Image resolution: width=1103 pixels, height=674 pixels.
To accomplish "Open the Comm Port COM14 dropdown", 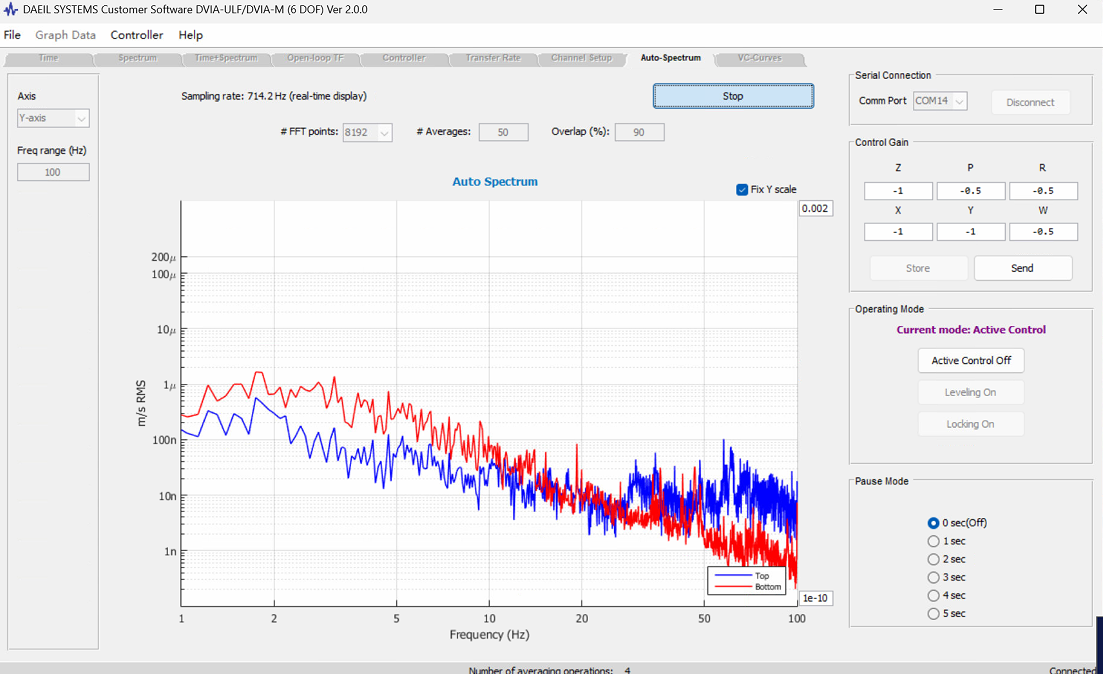I will point(941,101).
